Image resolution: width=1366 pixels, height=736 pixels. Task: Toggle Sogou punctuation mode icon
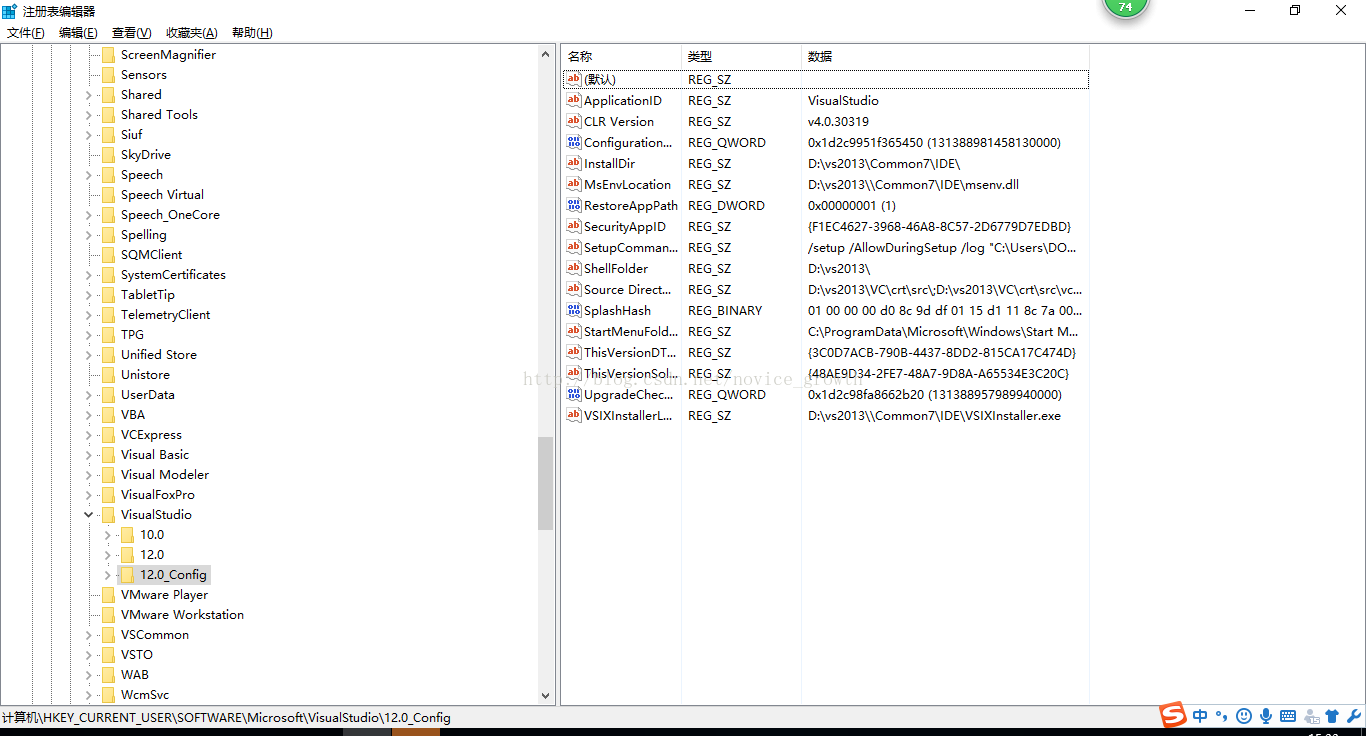1222,716
